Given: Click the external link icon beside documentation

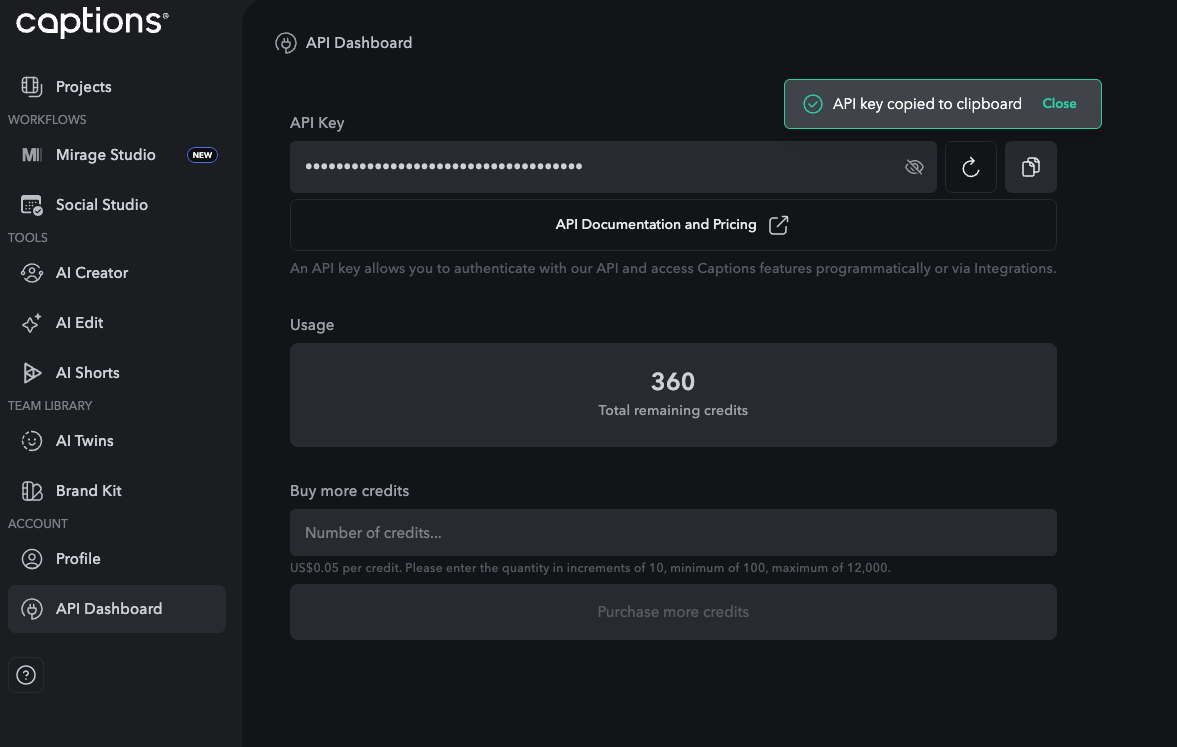Looking at the screenshot, I should point(778,224).
